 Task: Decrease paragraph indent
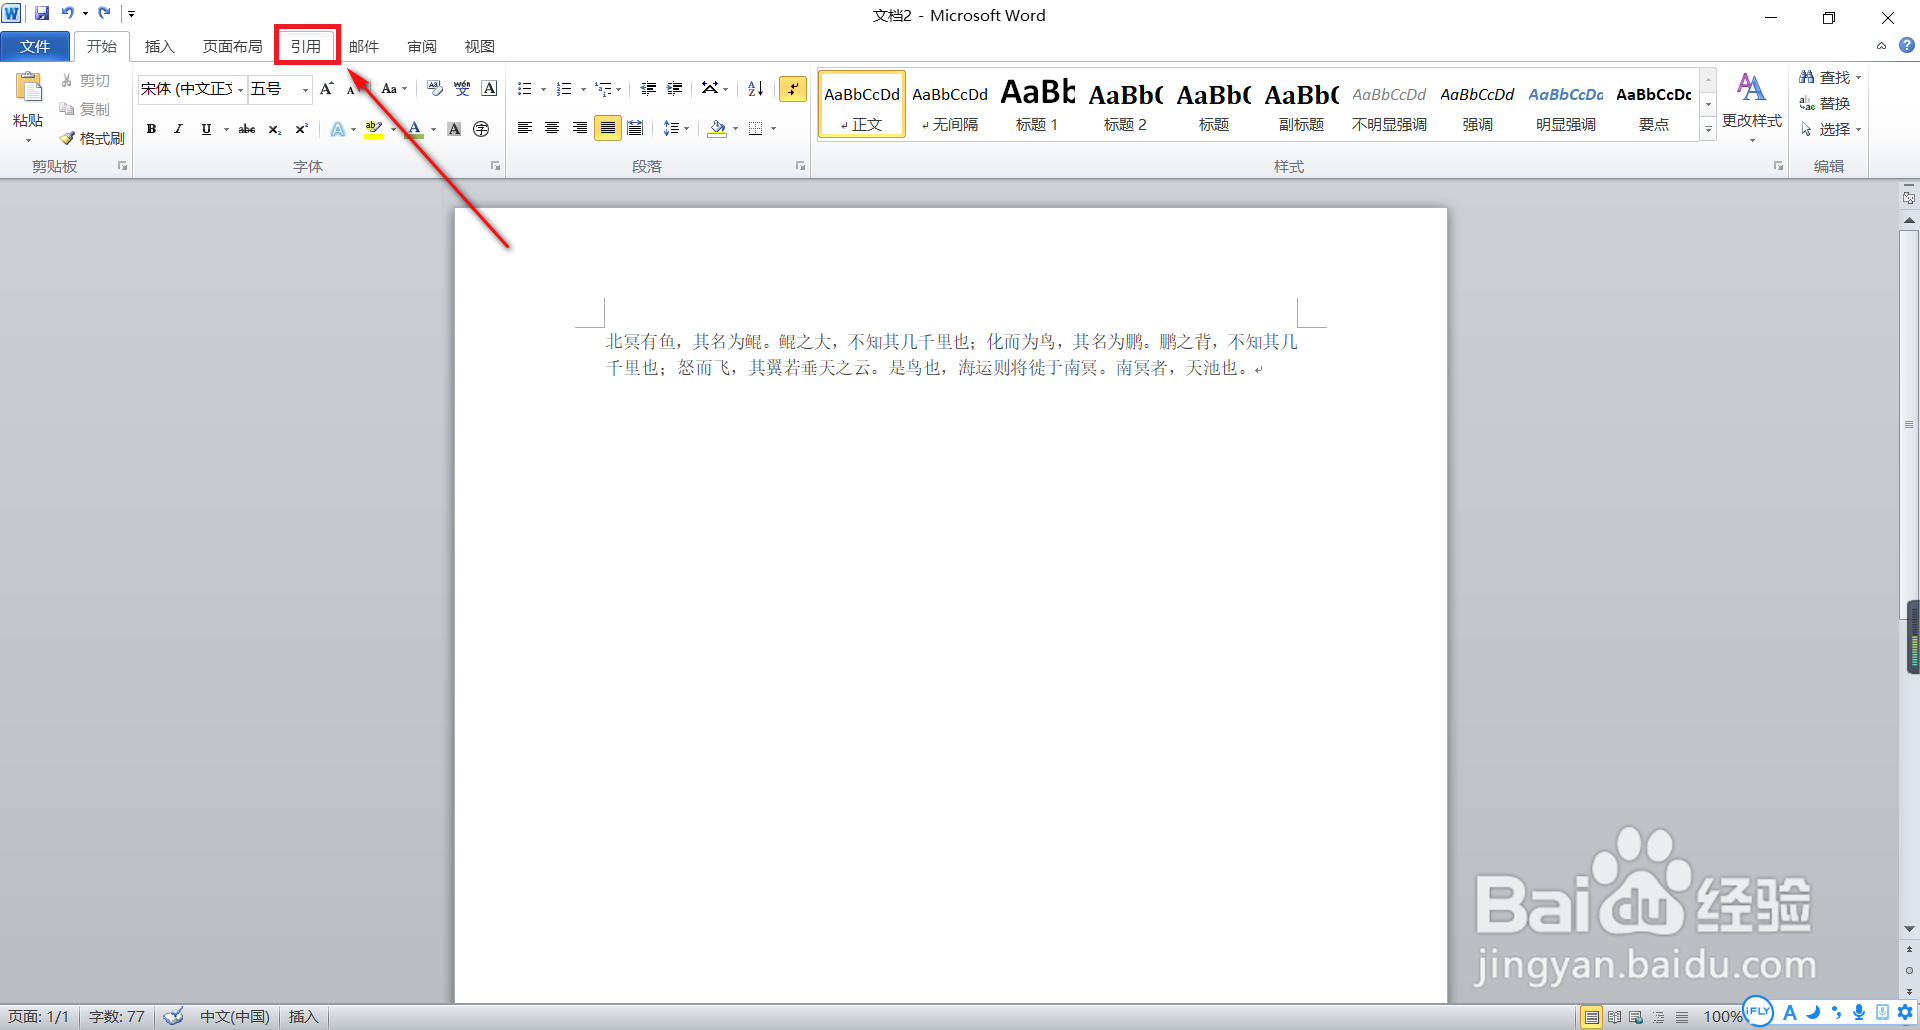[x=648, y=89]
